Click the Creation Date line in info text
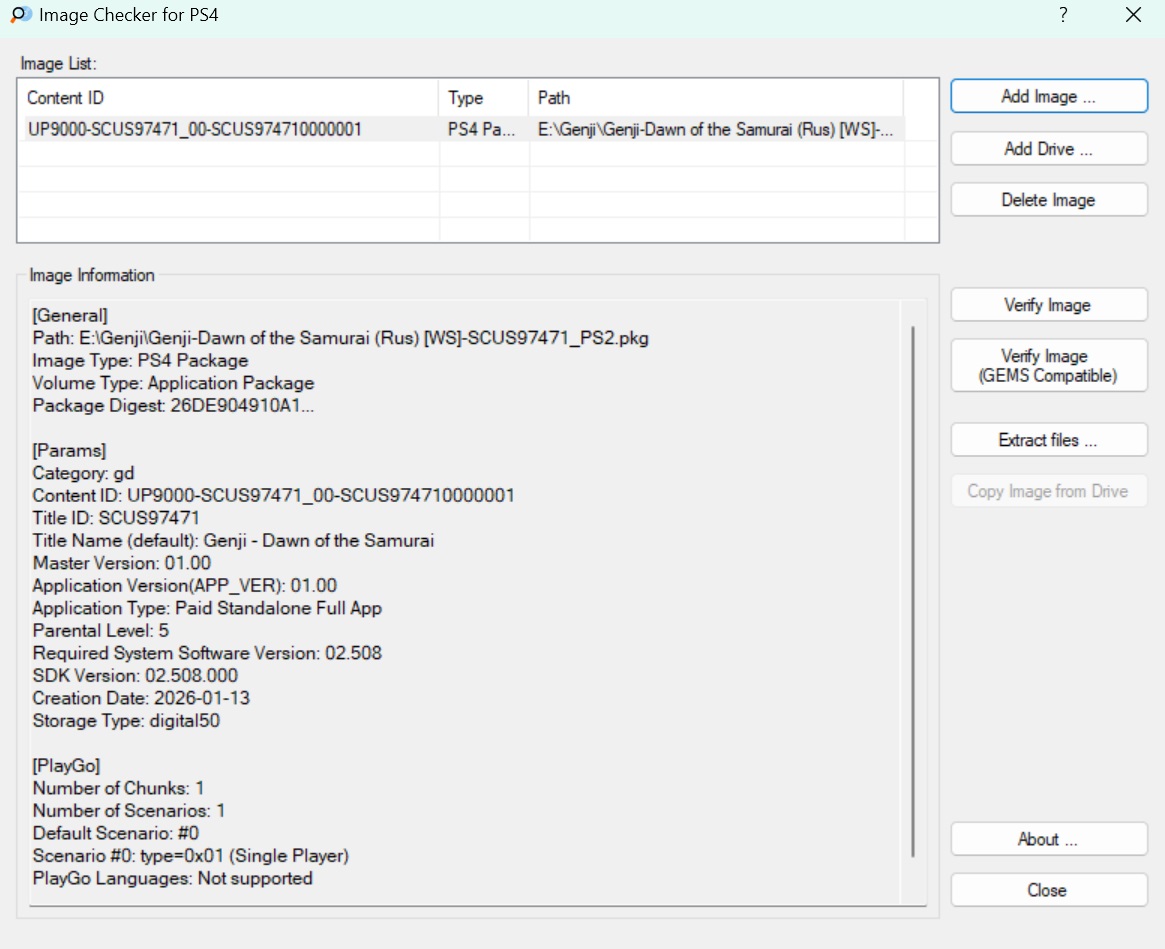1165x949 pixels. (x=139, y=698)
